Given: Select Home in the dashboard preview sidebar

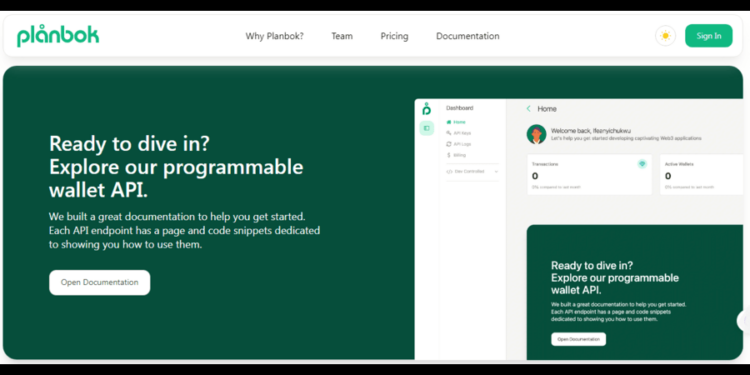Looking at the screenshot, I should click(456, 122).
